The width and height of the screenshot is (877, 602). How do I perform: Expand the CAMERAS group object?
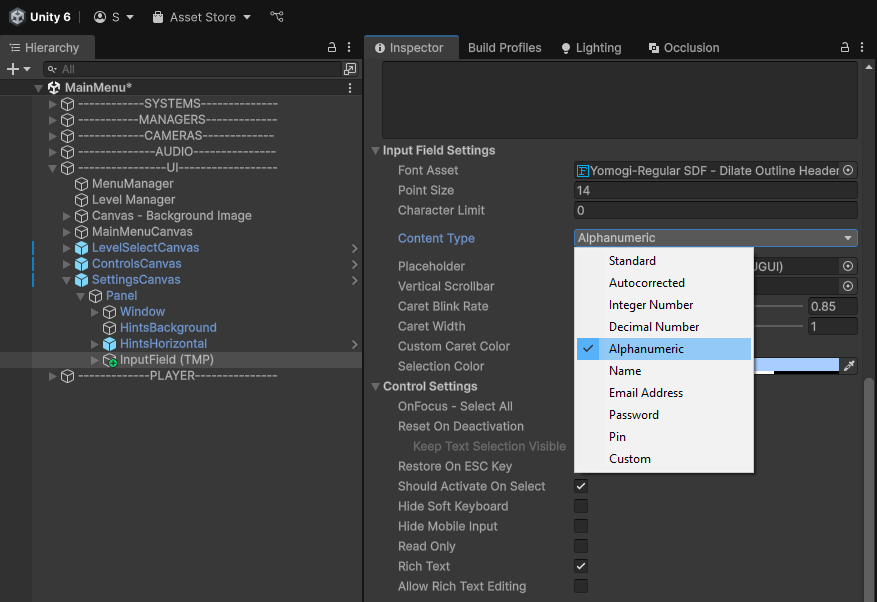(x=53, y=136)
